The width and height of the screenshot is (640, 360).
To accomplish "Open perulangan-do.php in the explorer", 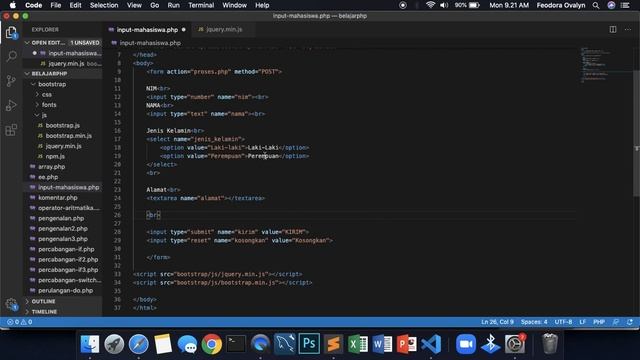I will [62, 291].
